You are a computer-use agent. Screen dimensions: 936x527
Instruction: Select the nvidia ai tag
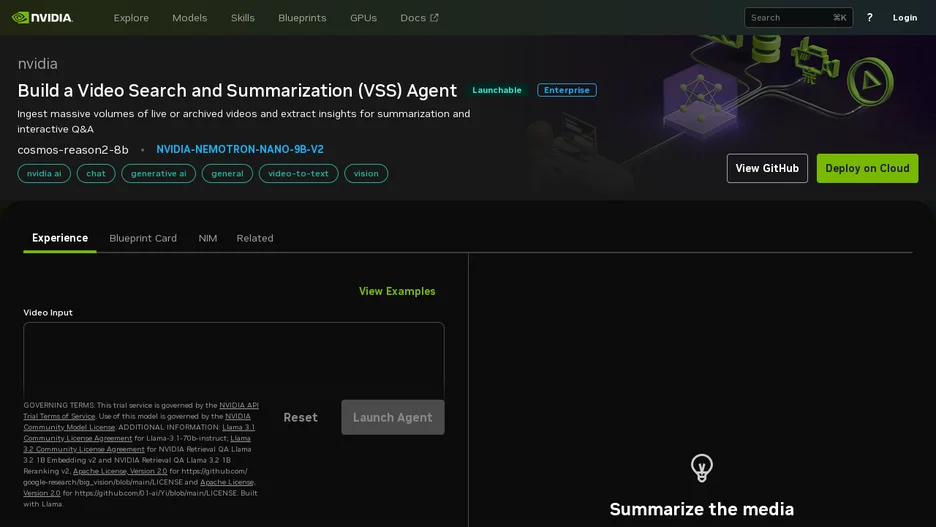pyautogui.click(x=44, y=174)
